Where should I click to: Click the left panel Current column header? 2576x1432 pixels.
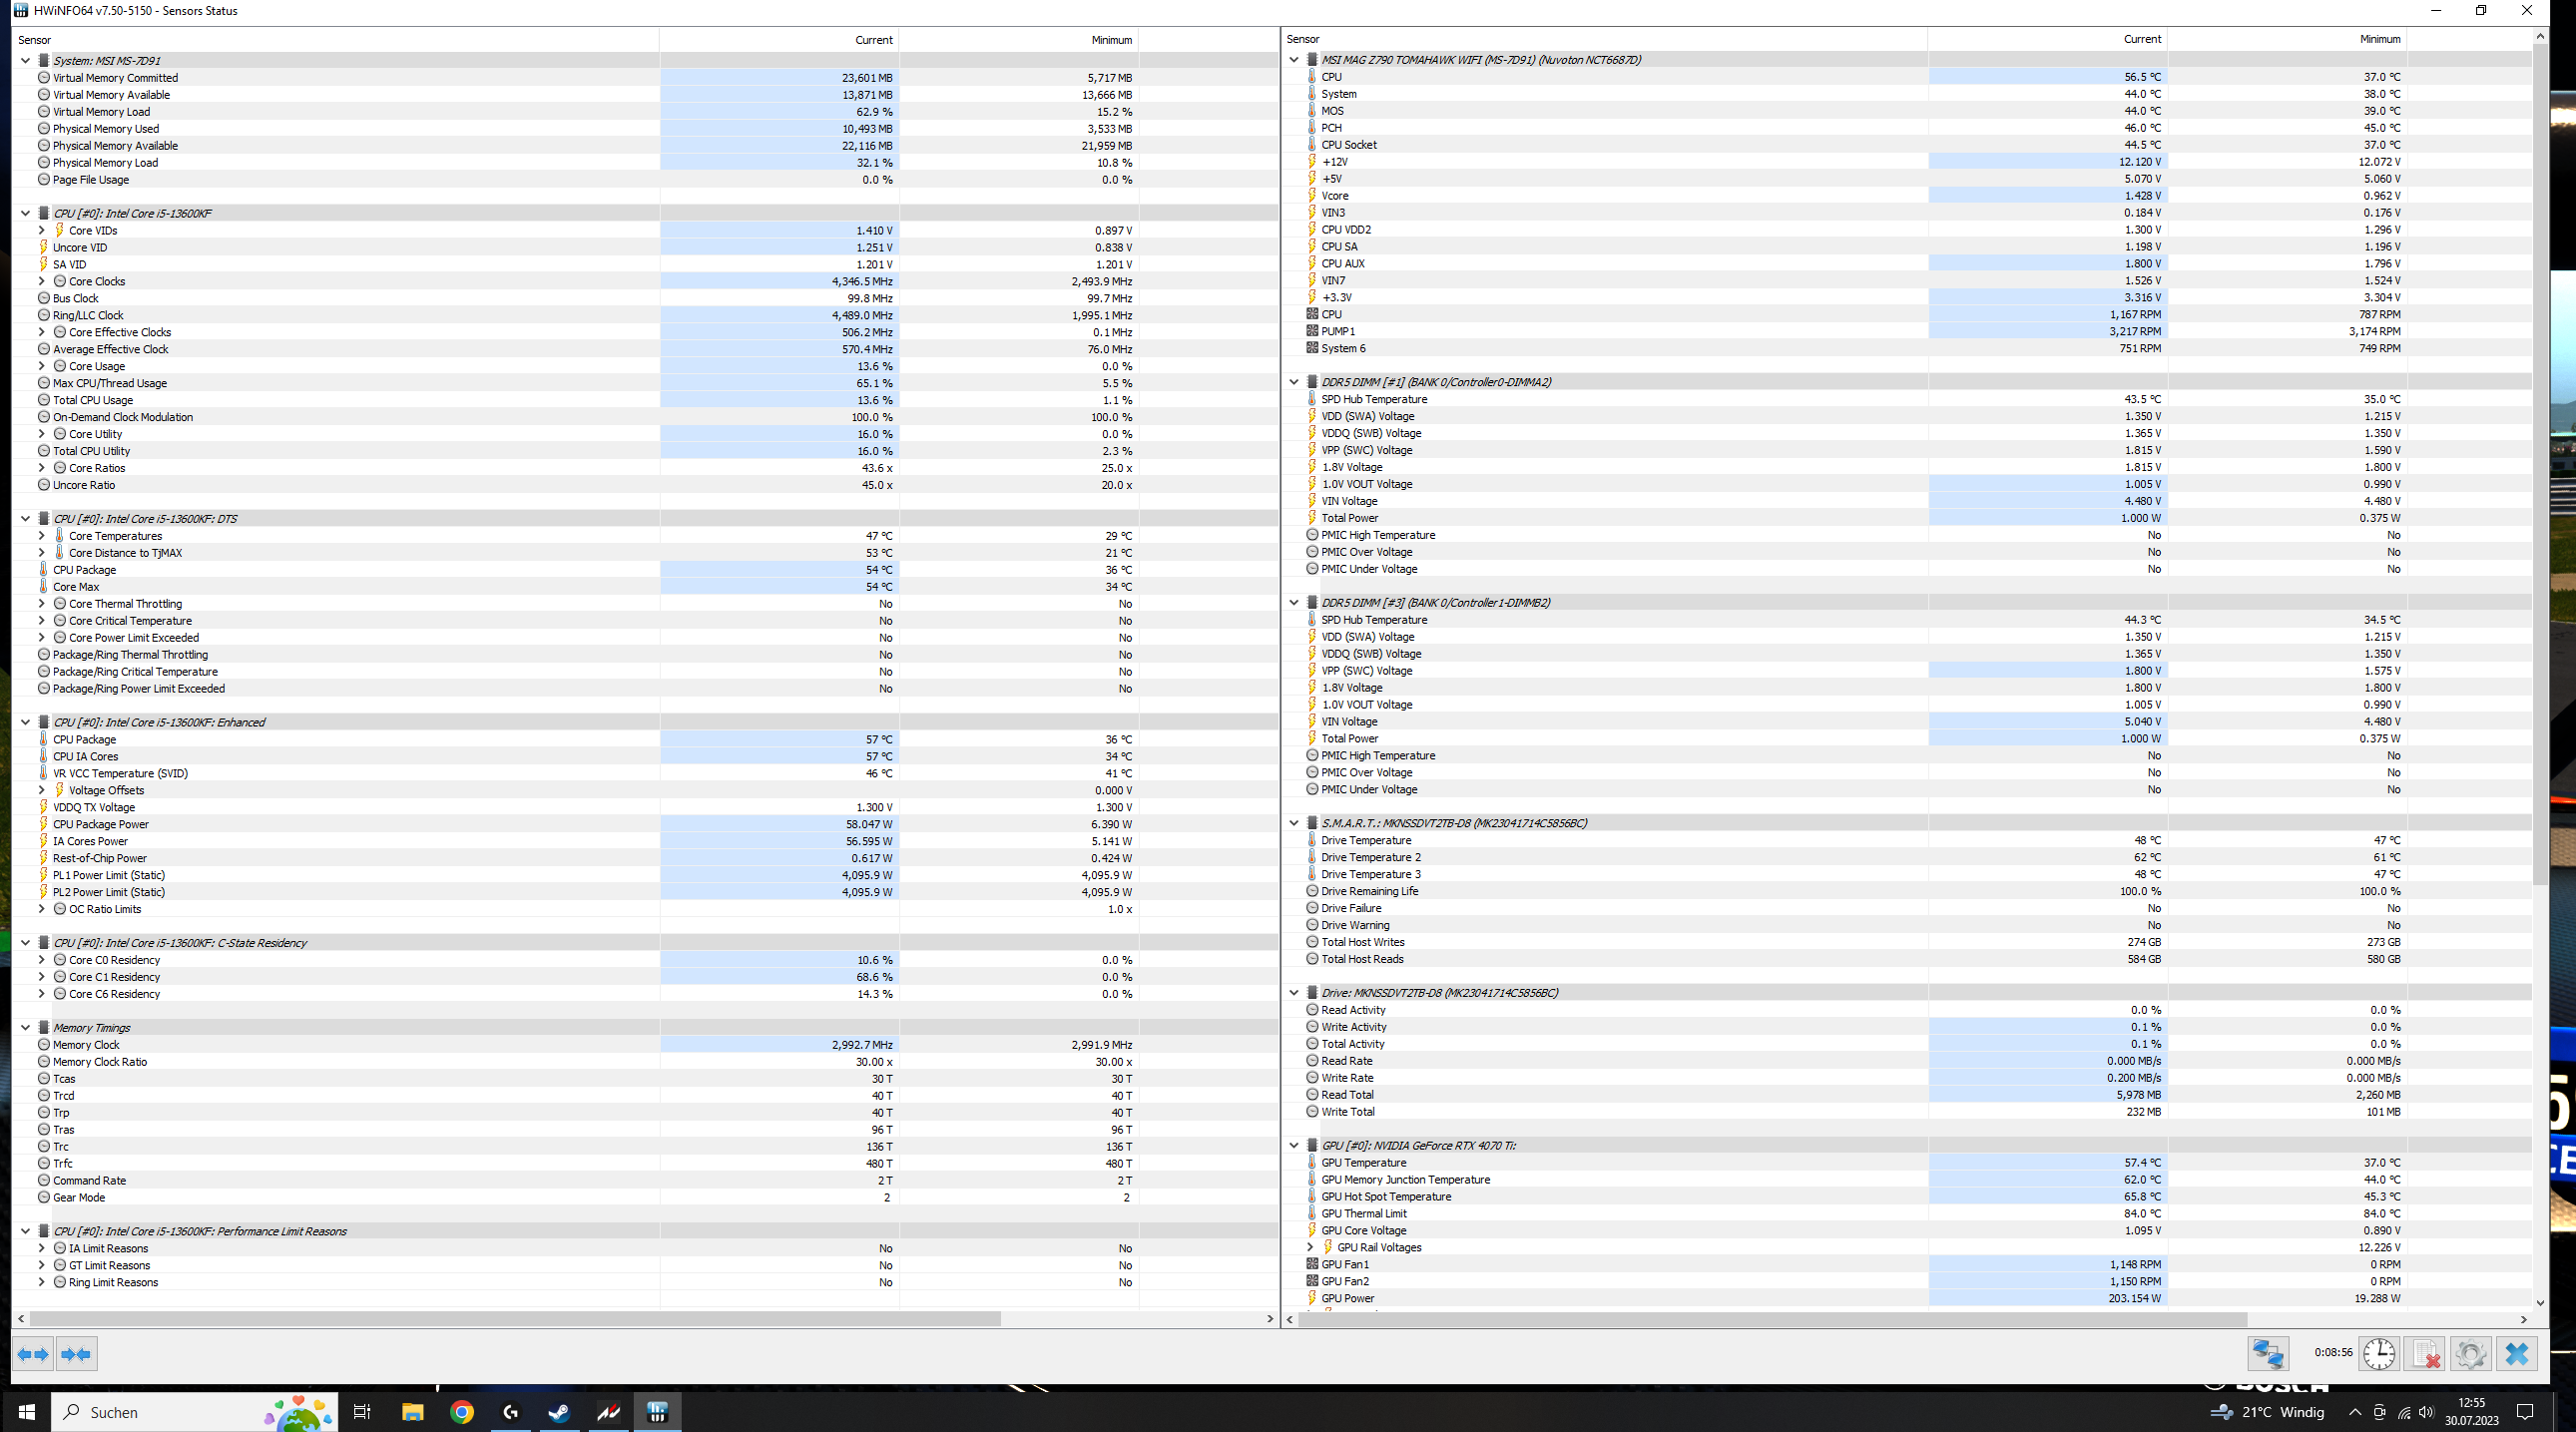[873, 40]
